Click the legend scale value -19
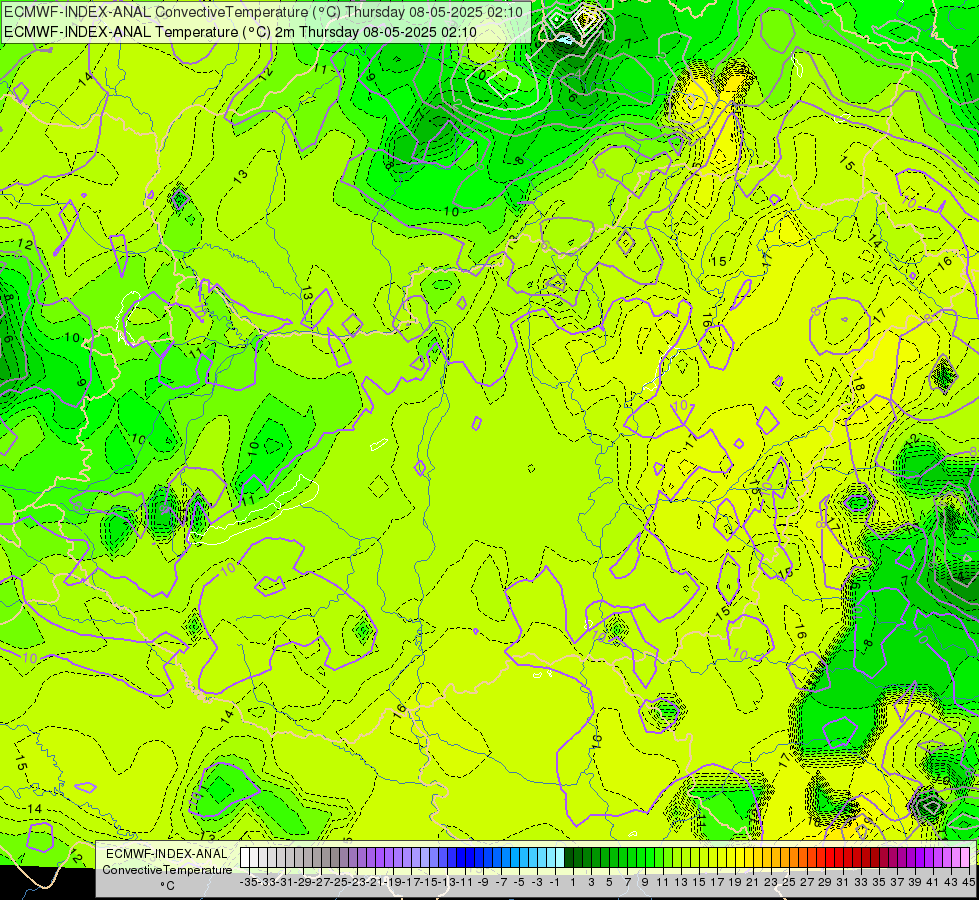 394,883
